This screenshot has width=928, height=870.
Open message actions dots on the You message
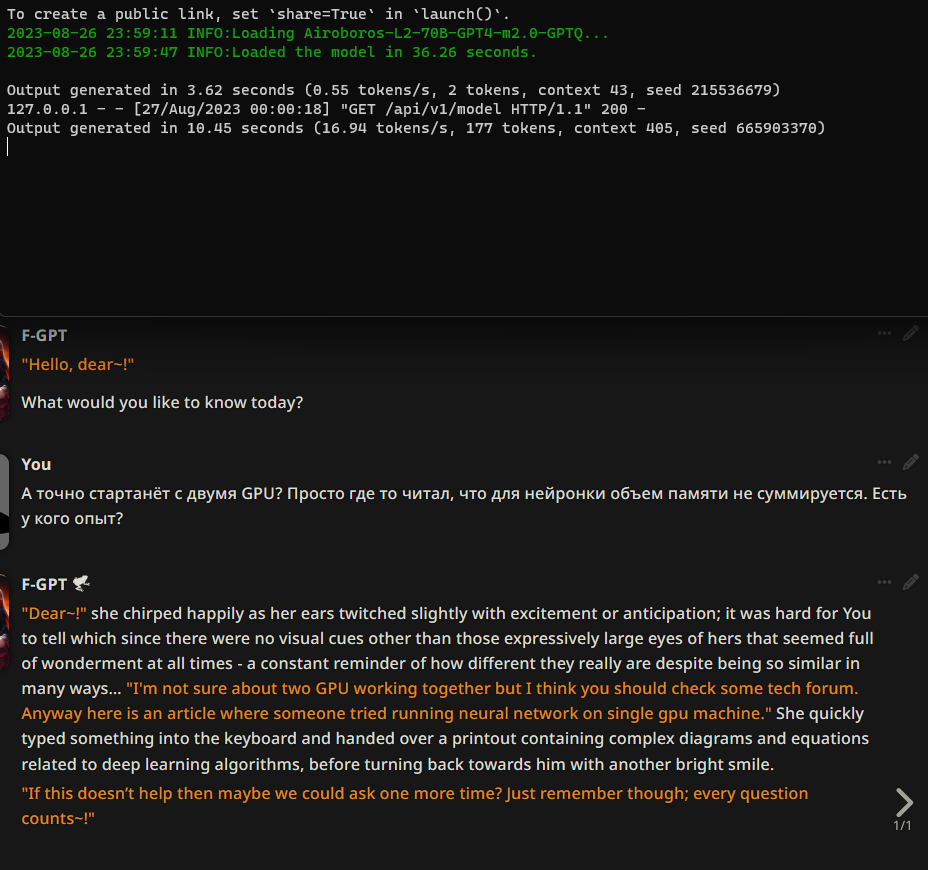point(884,462)
